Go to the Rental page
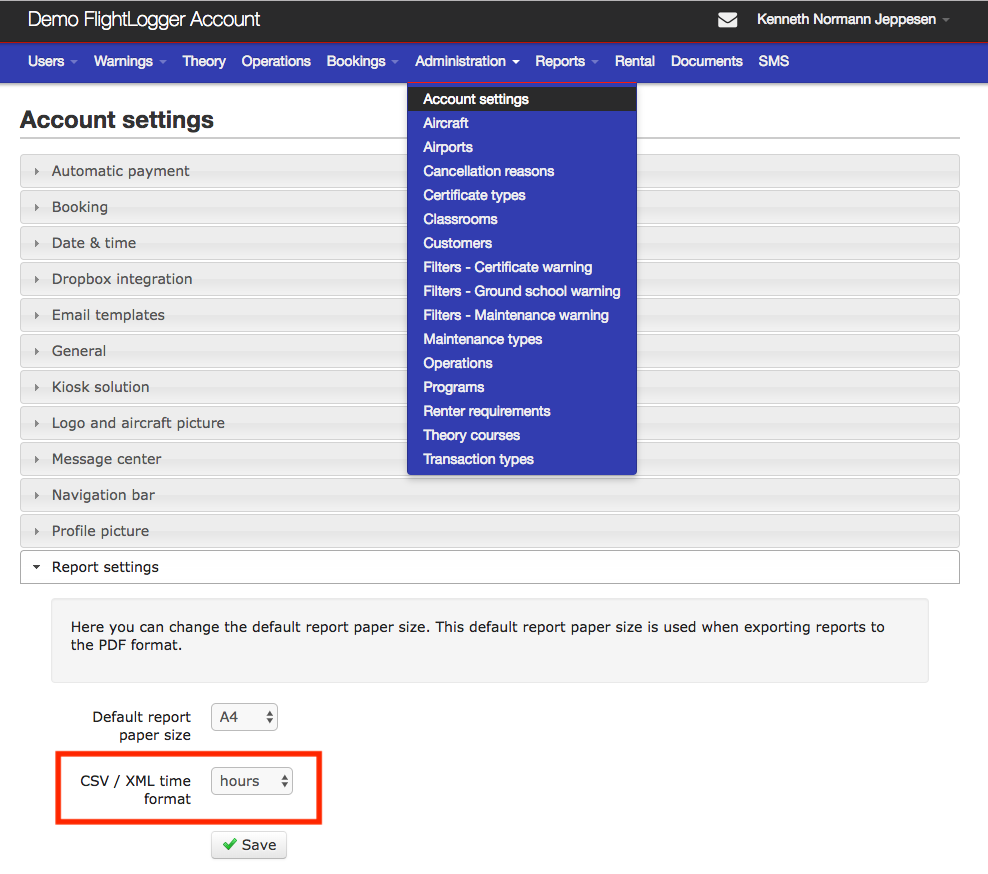 point(635,61)
